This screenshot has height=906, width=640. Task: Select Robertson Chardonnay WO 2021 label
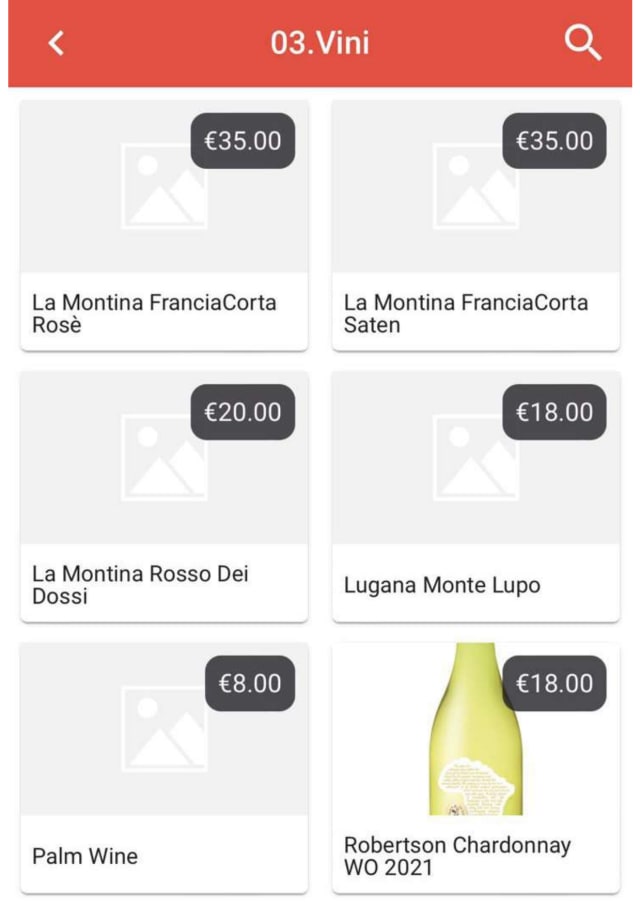(457, 856)
